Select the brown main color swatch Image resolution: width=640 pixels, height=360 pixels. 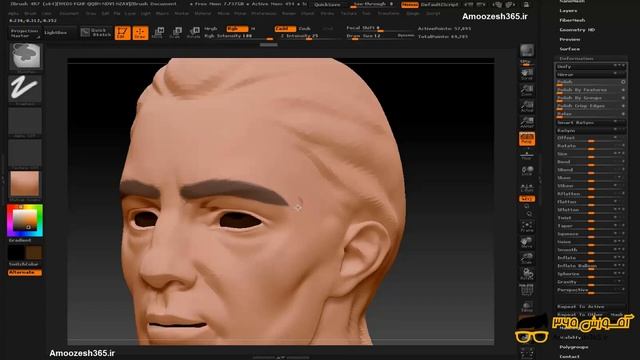(33, 253)
